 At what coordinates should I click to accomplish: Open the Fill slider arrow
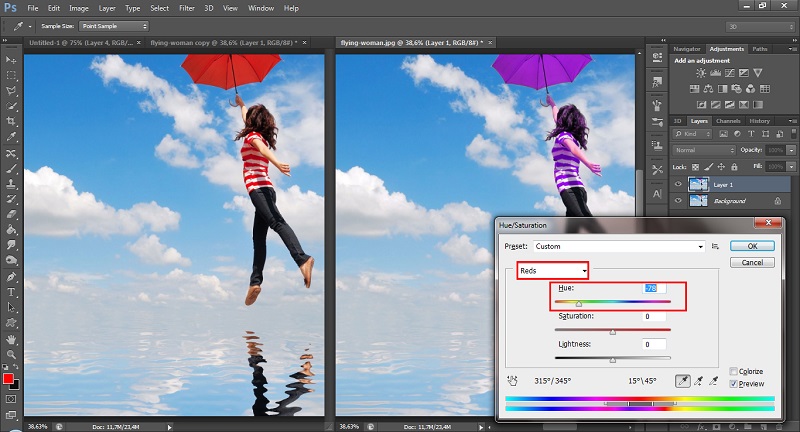(791, 167)
